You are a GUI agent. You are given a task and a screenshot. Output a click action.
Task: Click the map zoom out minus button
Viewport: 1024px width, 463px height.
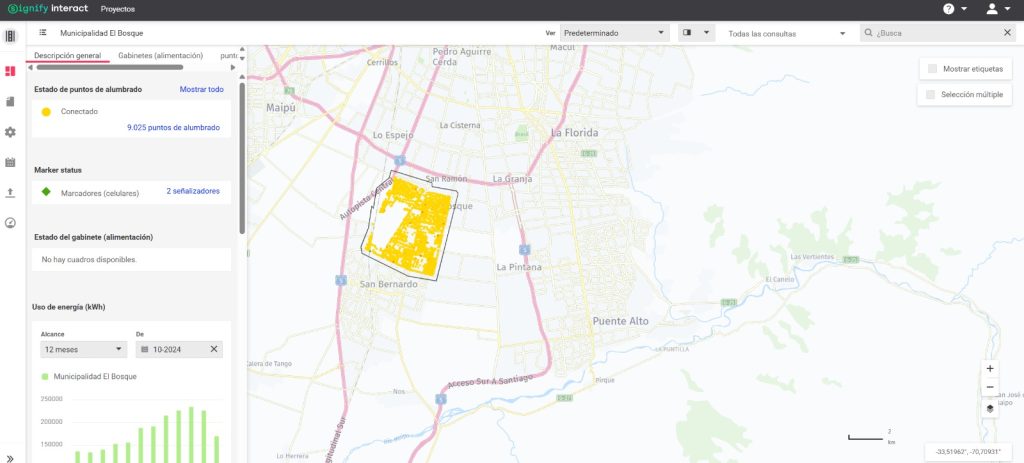(989, 387)
